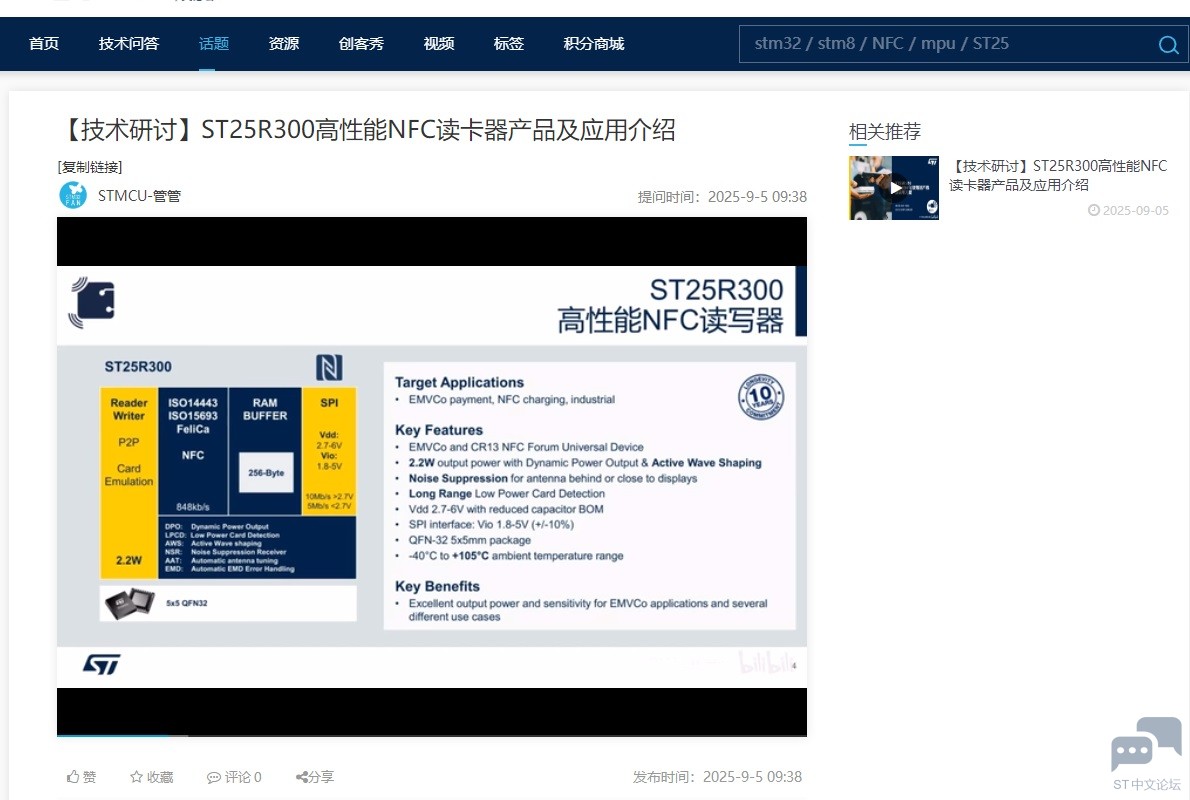Click the article title ST25R300高性能NFC读卡器产品及应用介绍
The width and height of the screenshot is (1190, 800).
tap(366, 130)
